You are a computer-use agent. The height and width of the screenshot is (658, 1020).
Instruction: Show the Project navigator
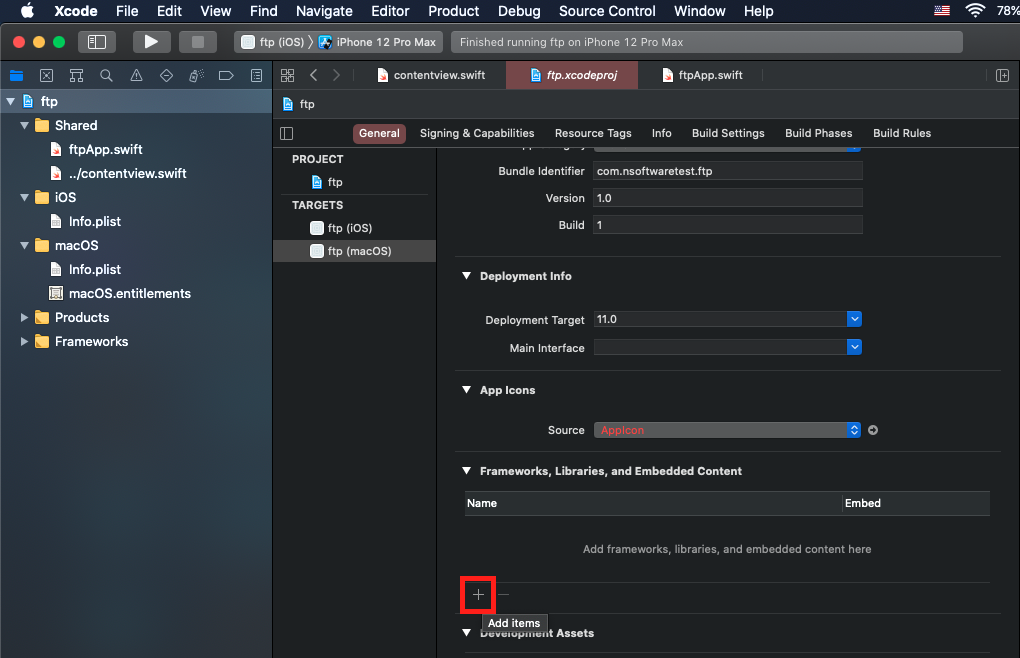point(16,75)
